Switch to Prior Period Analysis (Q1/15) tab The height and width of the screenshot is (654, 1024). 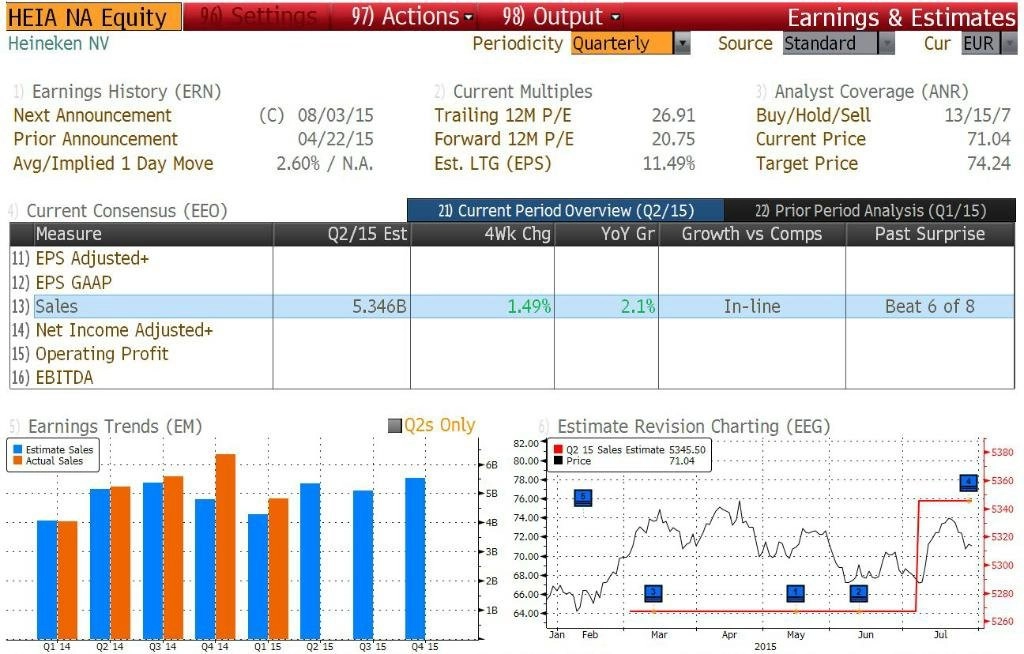(x=870, y=210)
